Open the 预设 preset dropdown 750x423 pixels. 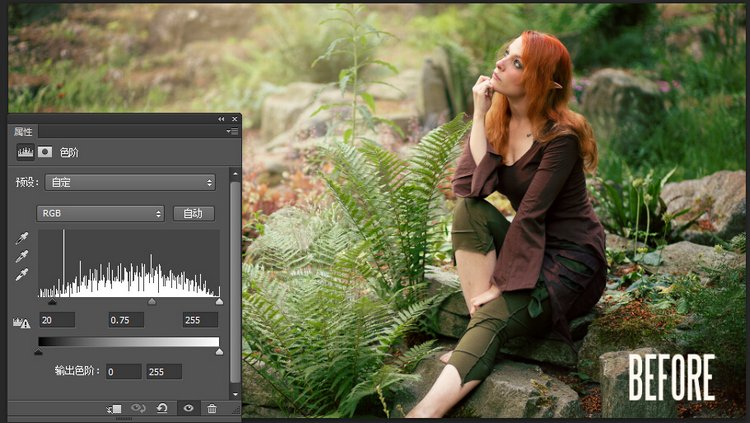point(130,182)
